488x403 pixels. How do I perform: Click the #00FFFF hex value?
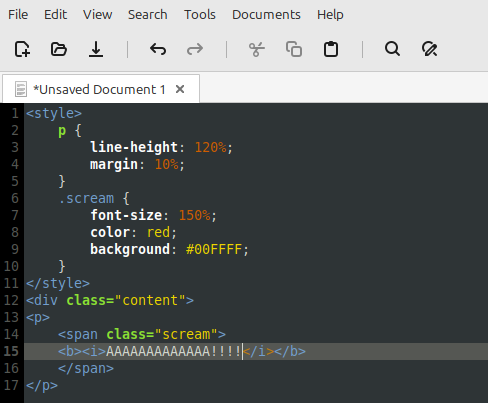pos(214,249)
